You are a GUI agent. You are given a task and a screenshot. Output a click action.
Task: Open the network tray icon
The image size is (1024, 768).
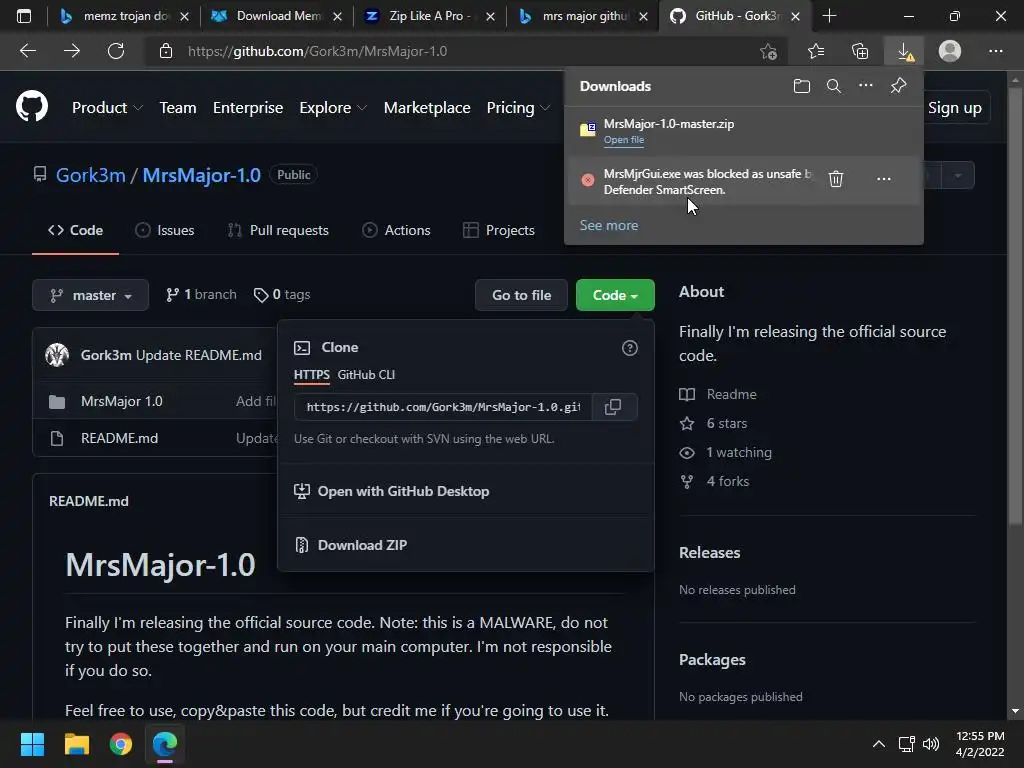pos(906,744)
